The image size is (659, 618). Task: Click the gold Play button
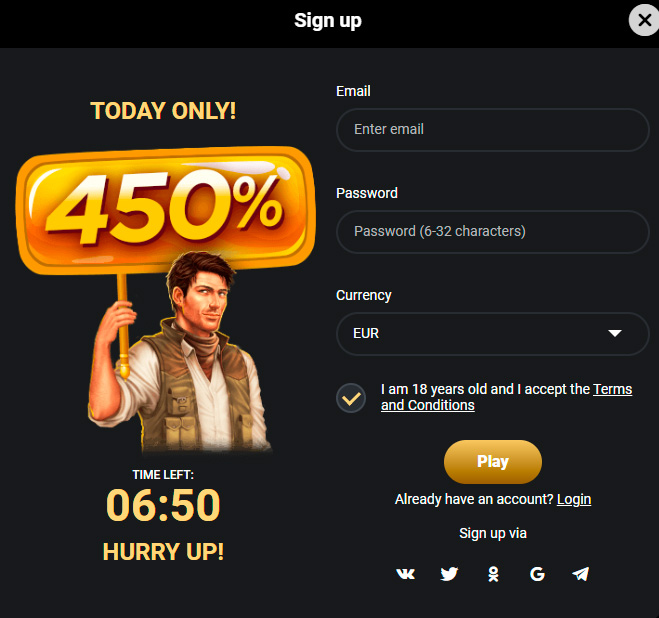pos(493,462)
